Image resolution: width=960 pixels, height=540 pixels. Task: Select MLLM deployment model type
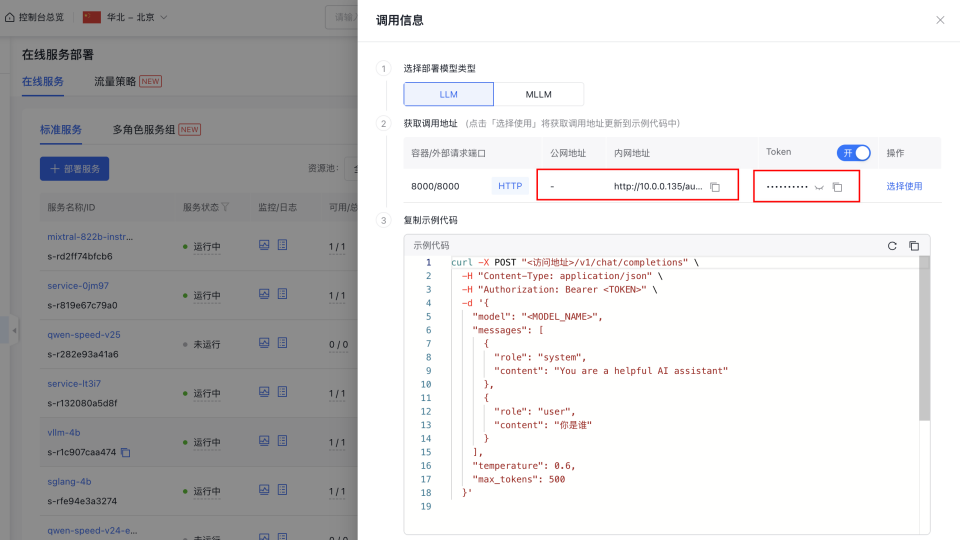[538, 94]
